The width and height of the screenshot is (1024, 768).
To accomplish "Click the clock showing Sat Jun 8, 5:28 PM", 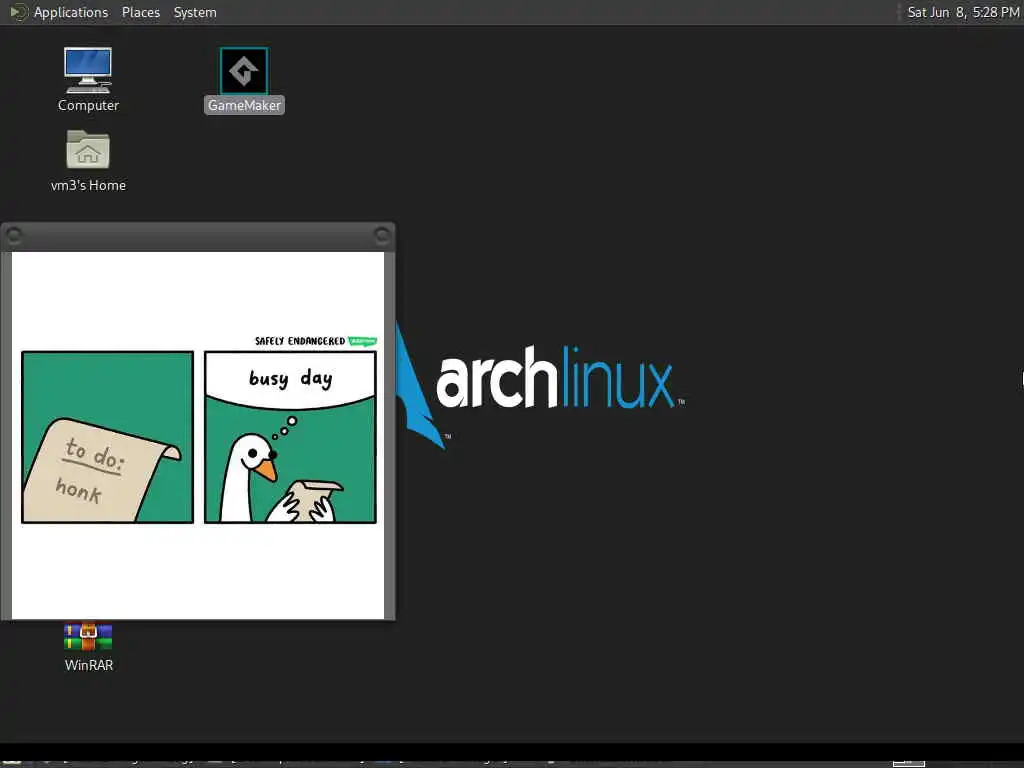I will (963, 12).
